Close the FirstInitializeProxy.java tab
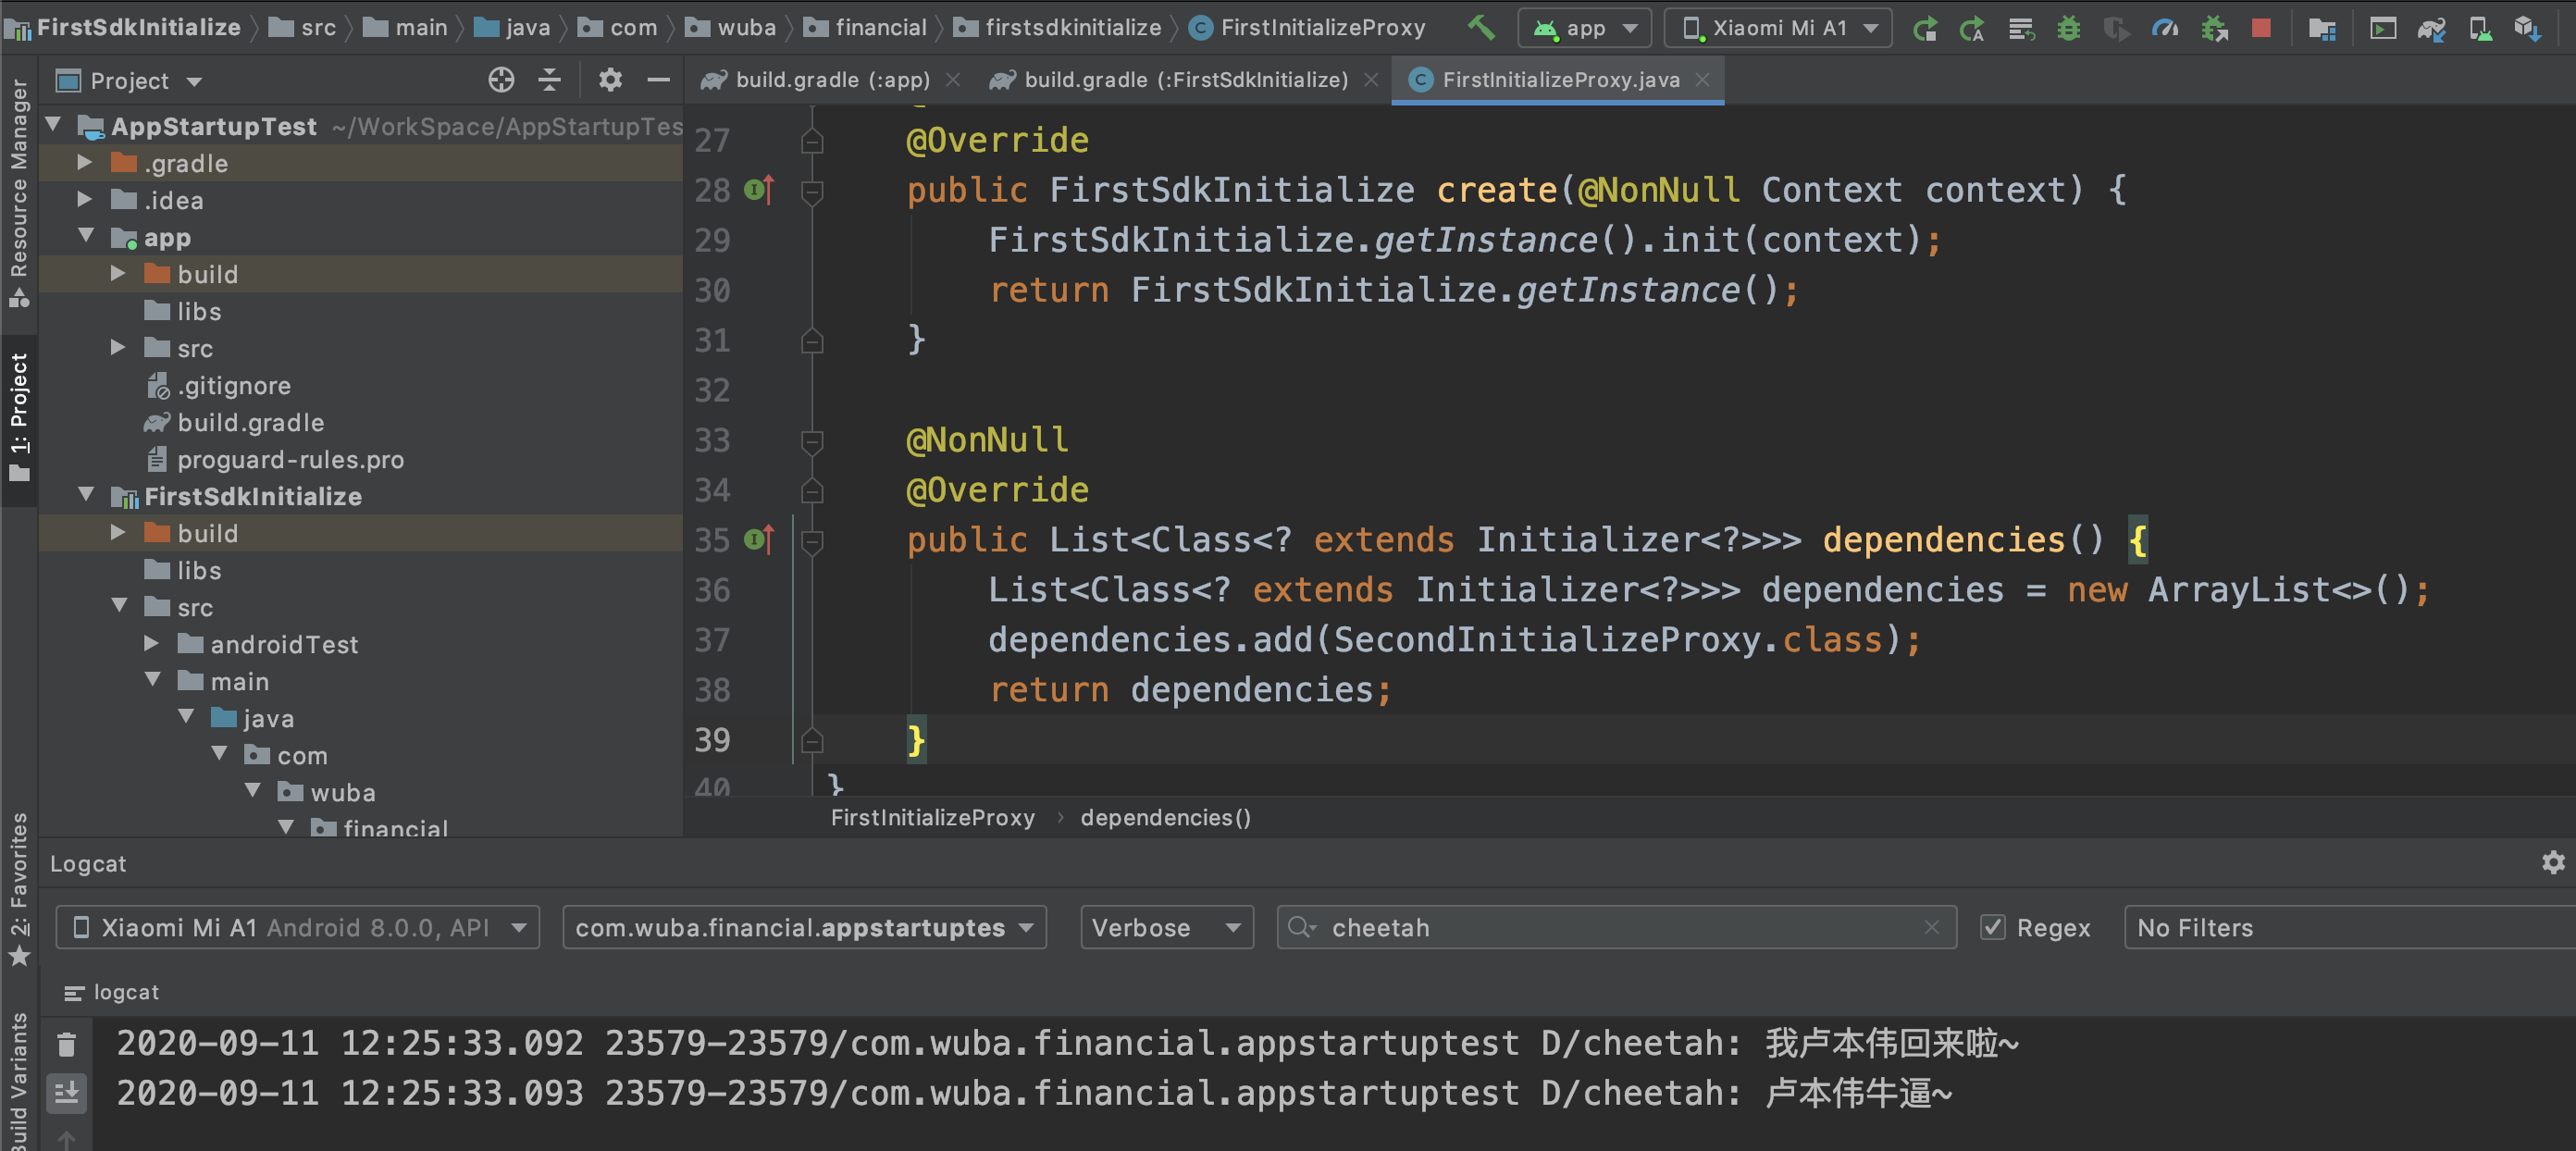Screen dimensions: 2576x1151 tap(1702, 80)
